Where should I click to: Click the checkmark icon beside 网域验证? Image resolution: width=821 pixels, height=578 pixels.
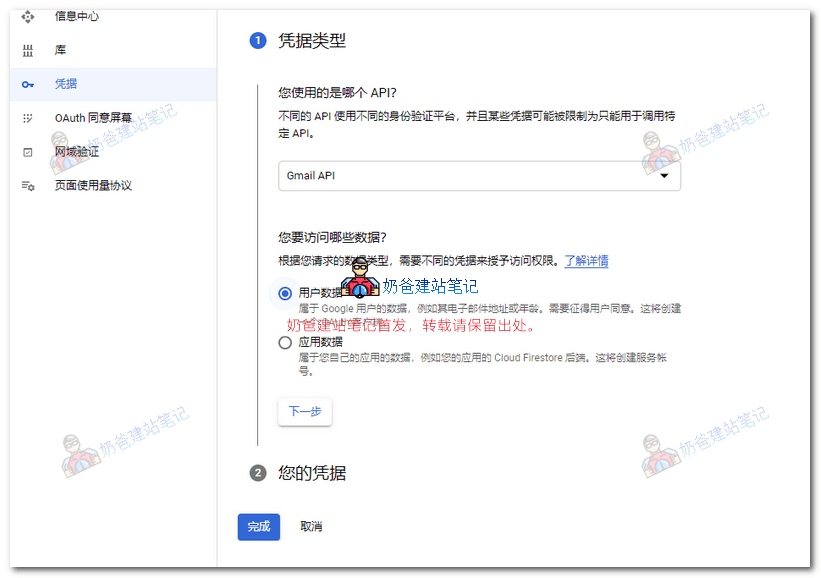(26, 152)
